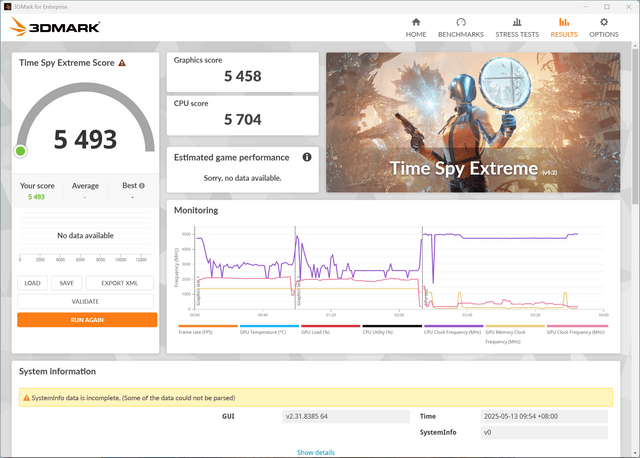The height and width of the screenshot is (458, 640).
Task: Click warning icon in SystemInfo incomplete banner
Action: 27,398
